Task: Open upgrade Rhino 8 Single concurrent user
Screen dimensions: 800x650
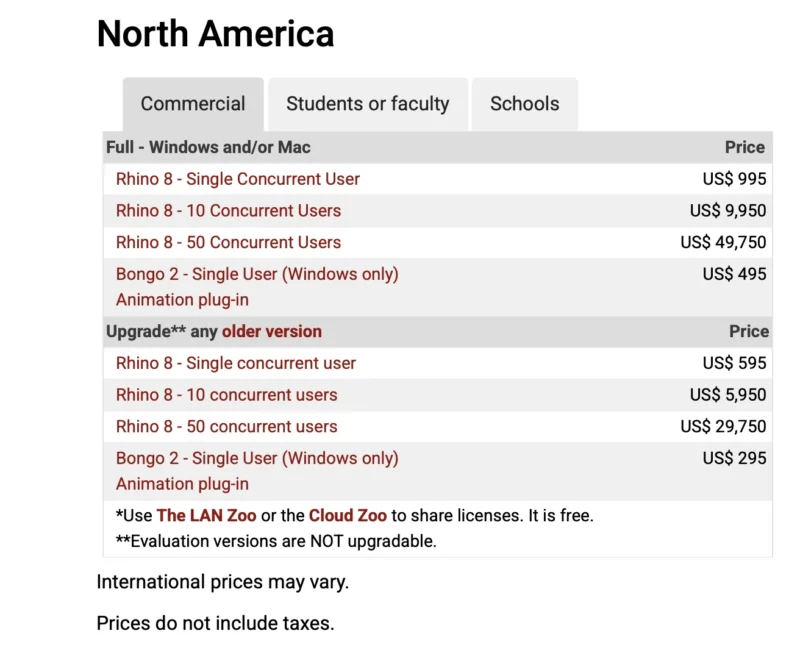Action: coord(235,363)
